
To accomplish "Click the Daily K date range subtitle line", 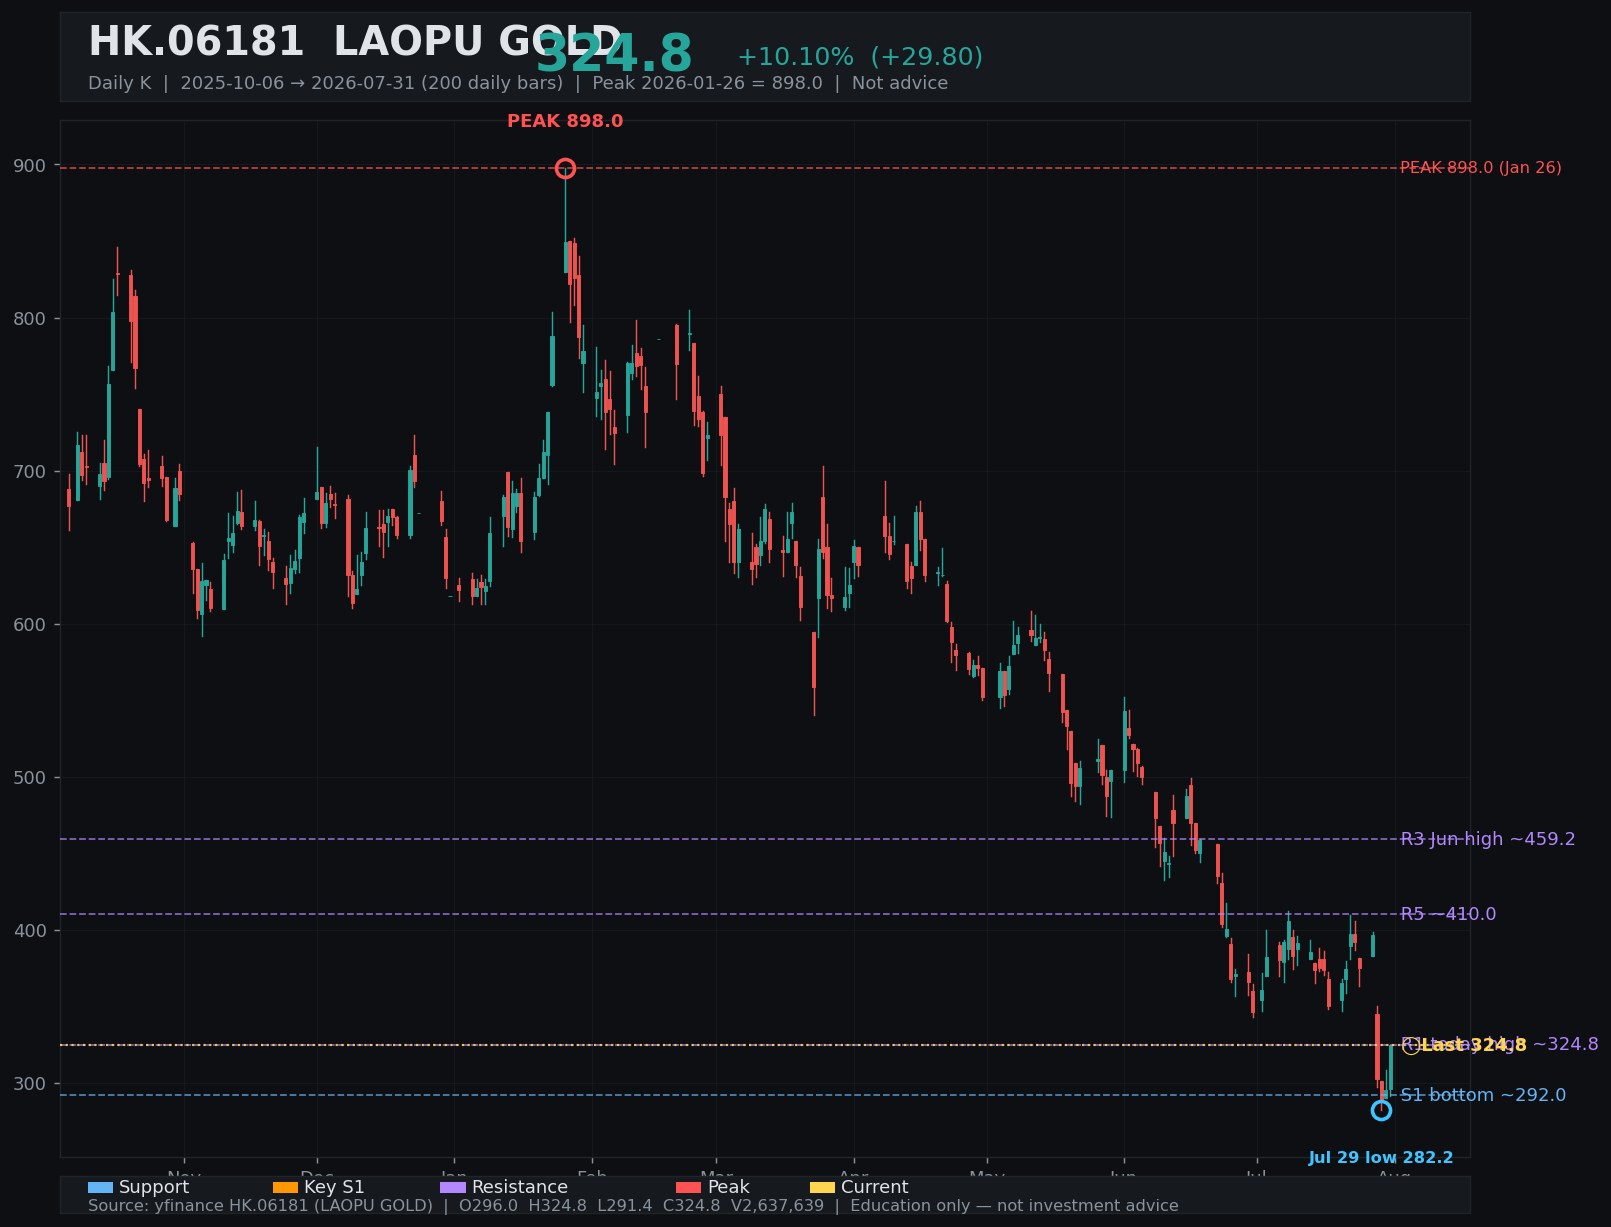I will pyautogui.click(x=518, y=83).
